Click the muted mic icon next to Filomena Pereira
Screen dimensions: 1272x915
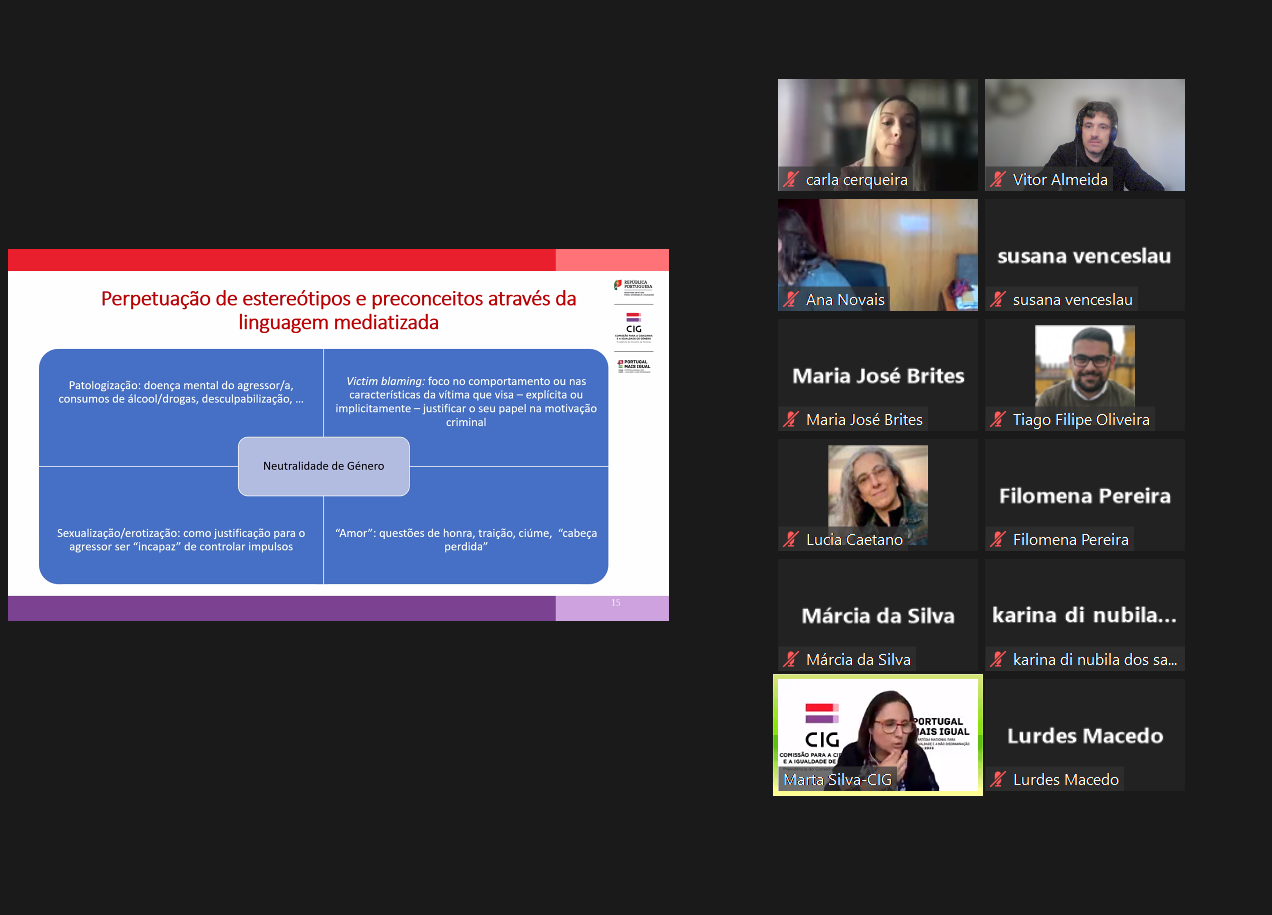998,540
